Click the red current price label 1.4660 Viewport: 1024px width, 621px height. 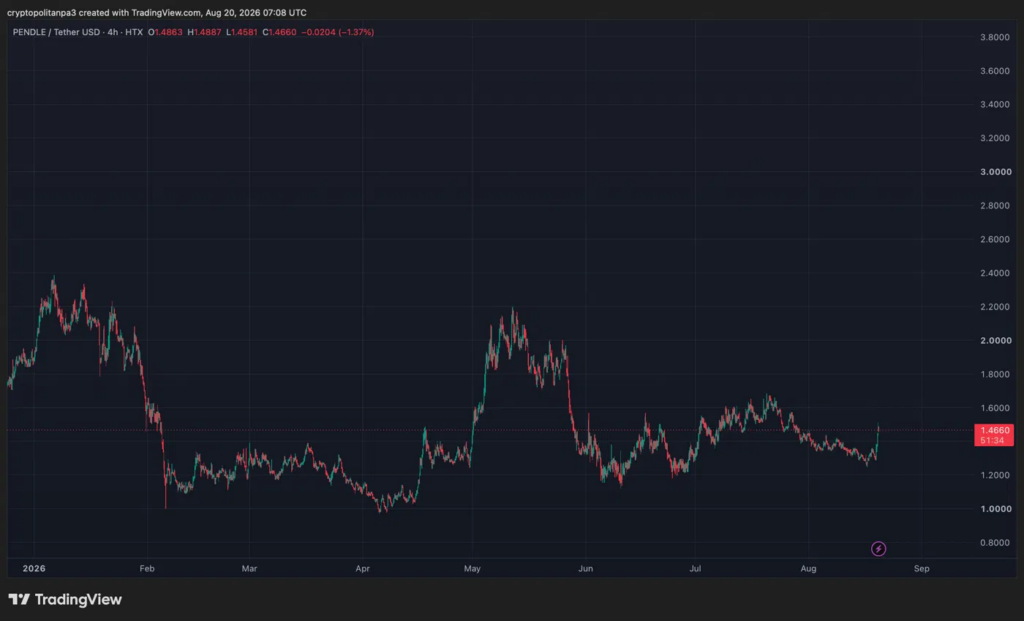click(x=994, y=430)
